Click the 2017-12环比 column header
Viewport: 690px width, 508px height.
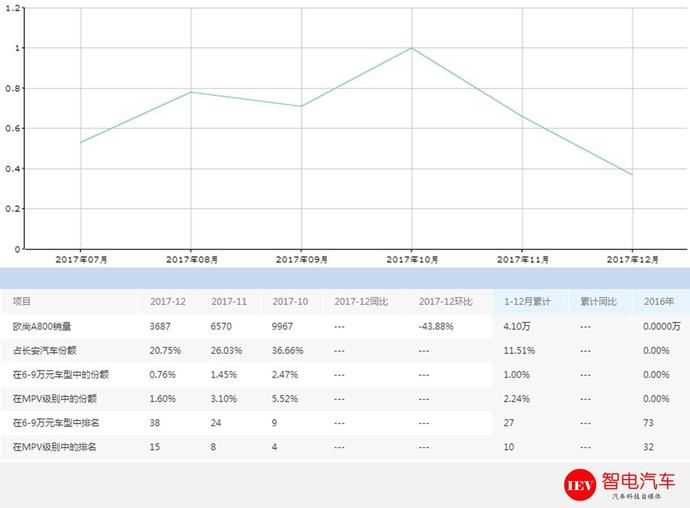coord(445,301)
